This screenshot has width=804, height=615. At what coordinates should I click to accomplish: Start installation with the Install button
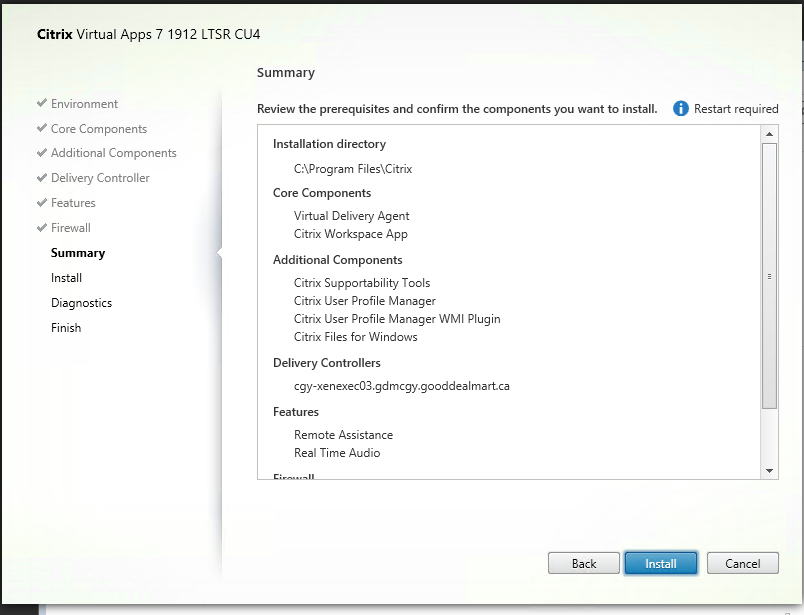pos(661,563)
